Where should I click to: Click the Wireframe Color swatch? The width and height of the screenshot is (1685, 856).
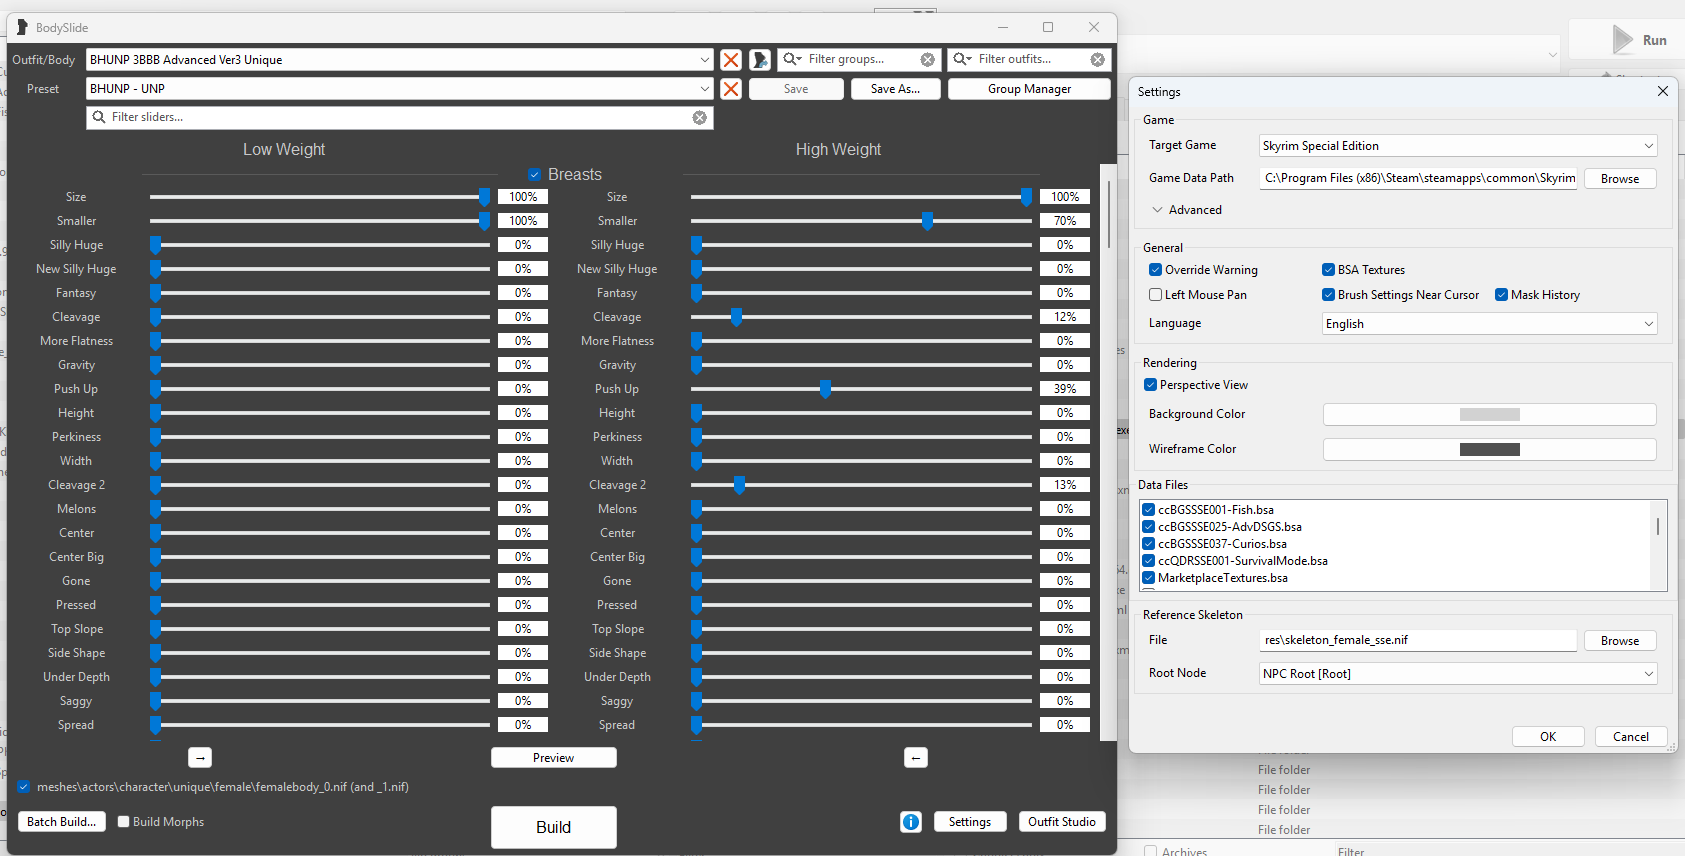[1490, 450]
